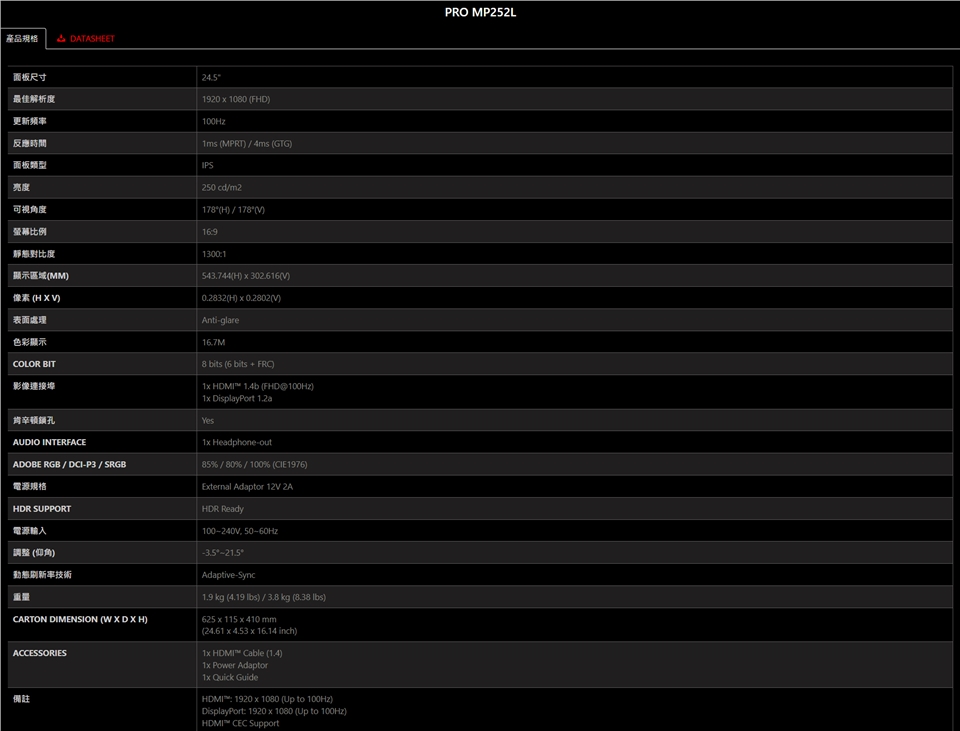Viewport: 960px width, 731px height.
Task: Select the 1ms (MPRT) / 4ms (GTG) value
Action: coord(247,143)
